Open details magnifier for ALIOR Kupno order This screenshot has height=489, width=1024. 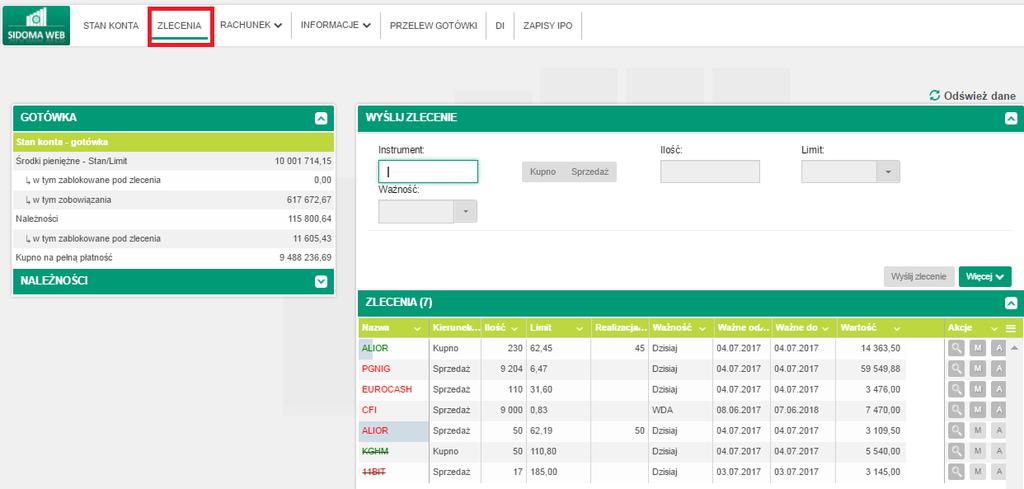tap(956, 349)
